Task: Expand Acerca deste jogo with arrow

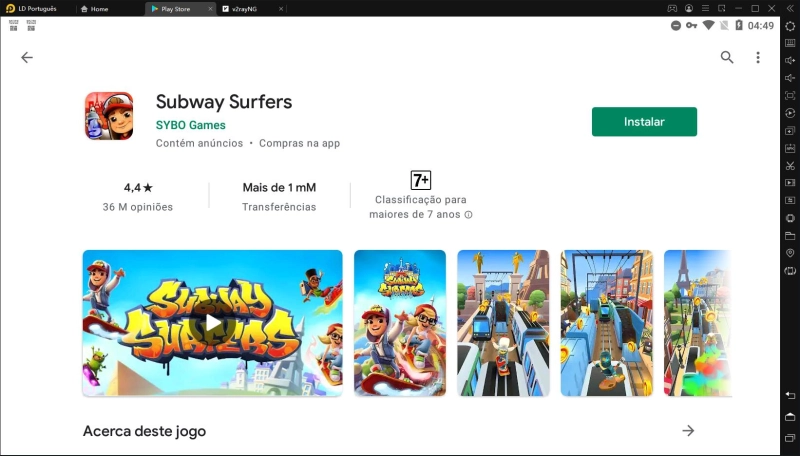Action: [688, 431]
